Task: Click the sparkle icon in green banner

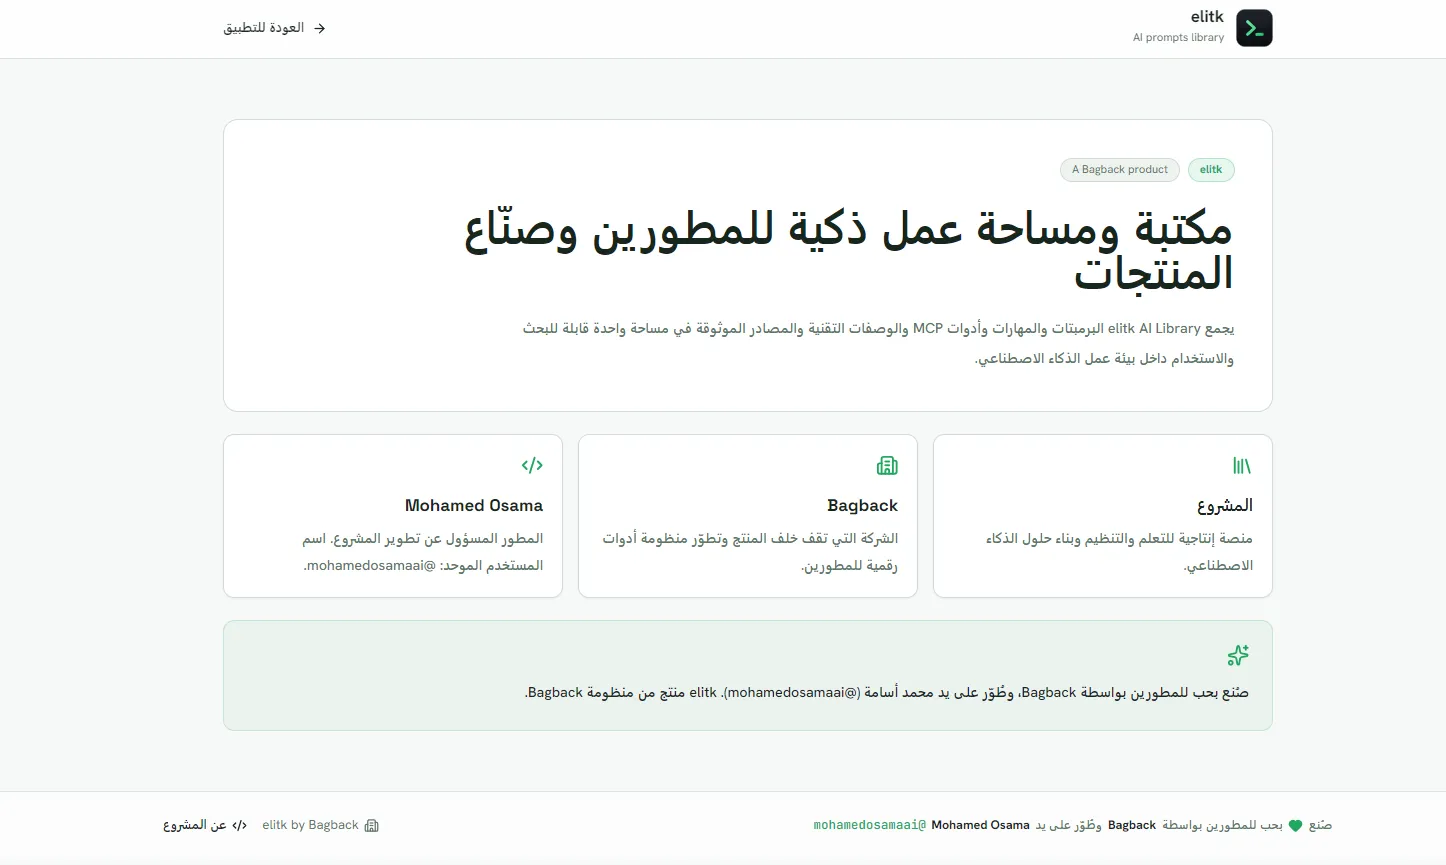Action: [1238, 656]
